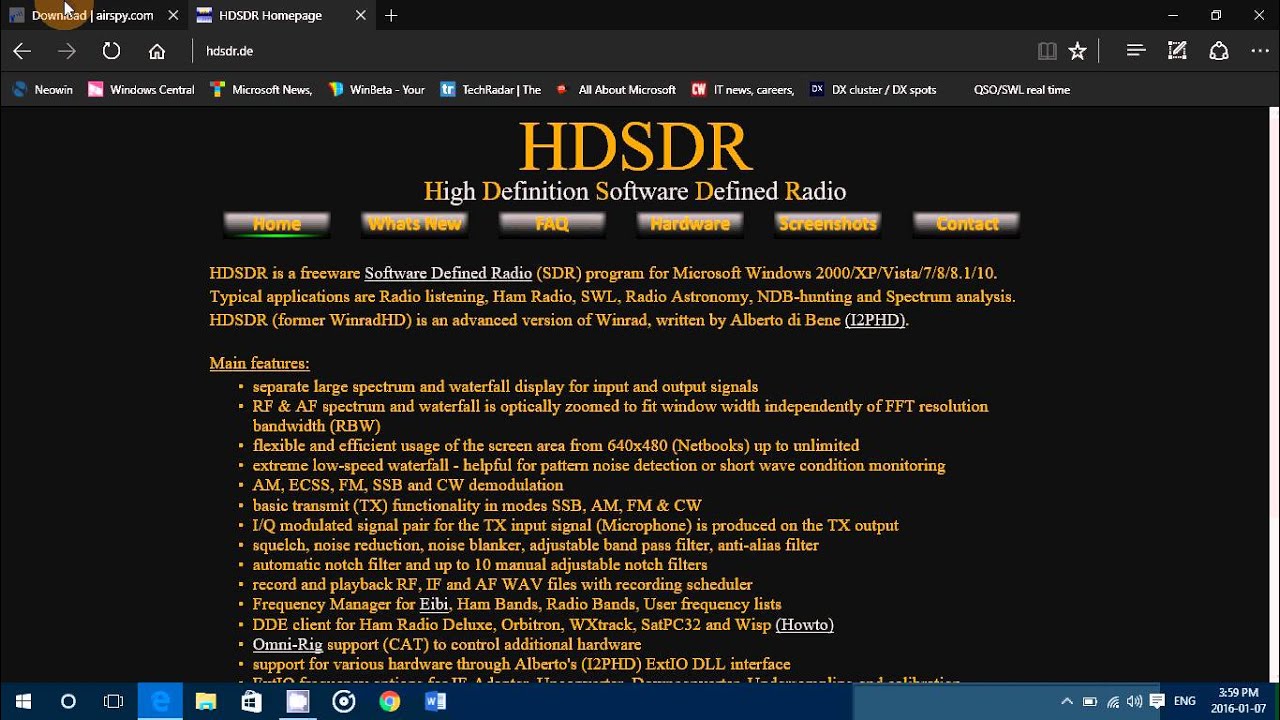Open a new browser tab

coord(391,15)
